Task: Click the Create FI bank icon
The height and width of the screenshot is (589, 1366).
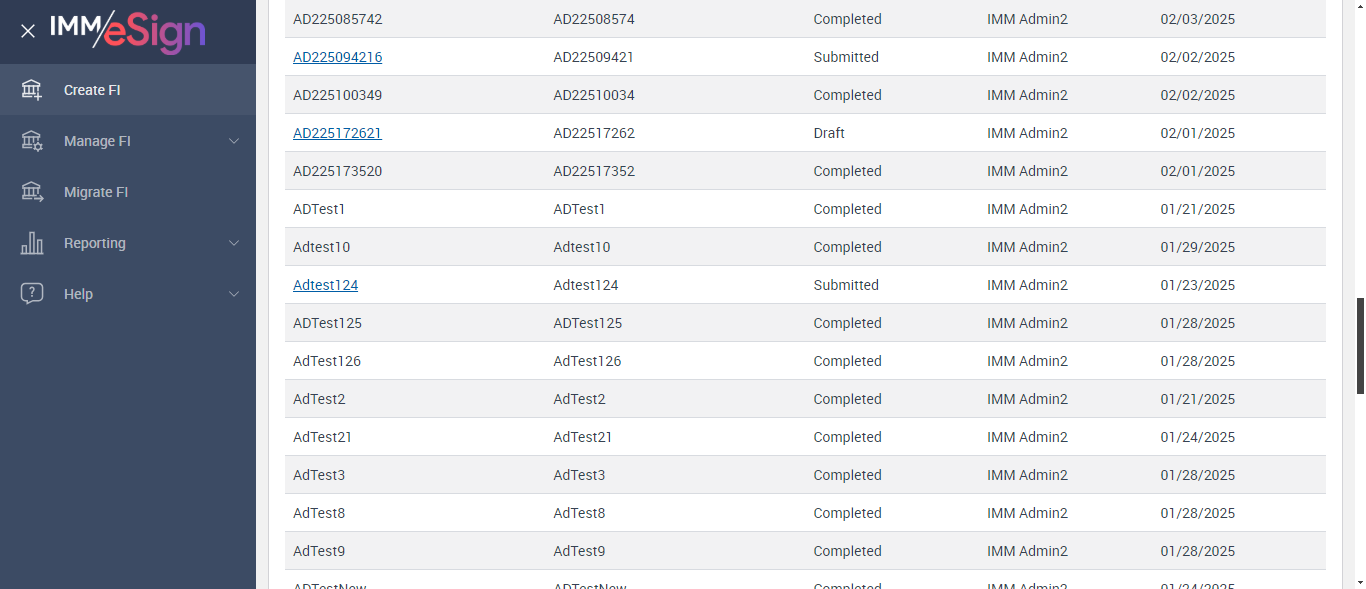Action: pos(32,90)
